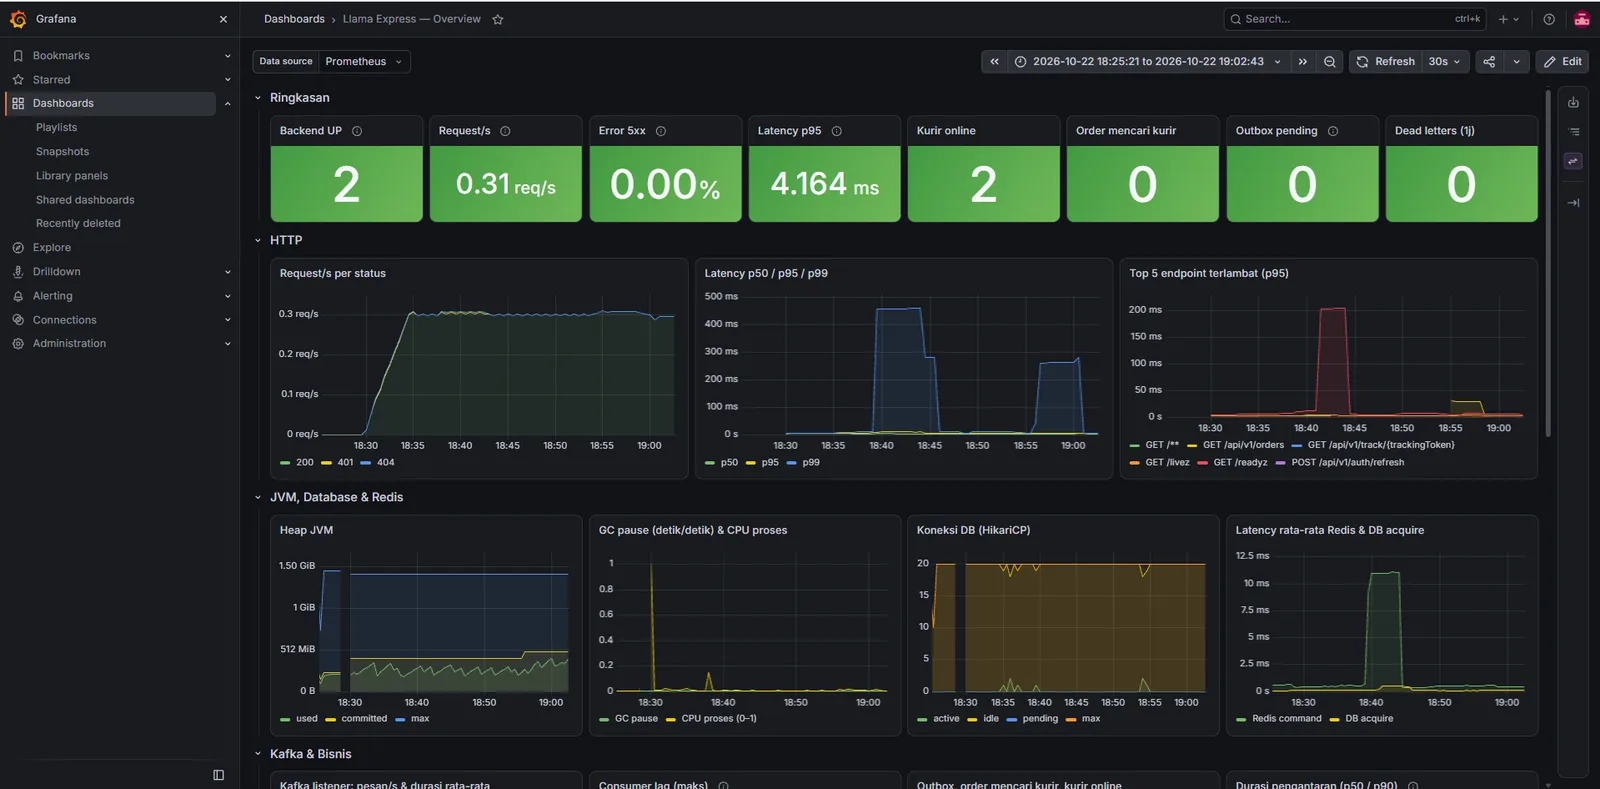
Task: Open the Explore menu item
Action: click(52, 248)
